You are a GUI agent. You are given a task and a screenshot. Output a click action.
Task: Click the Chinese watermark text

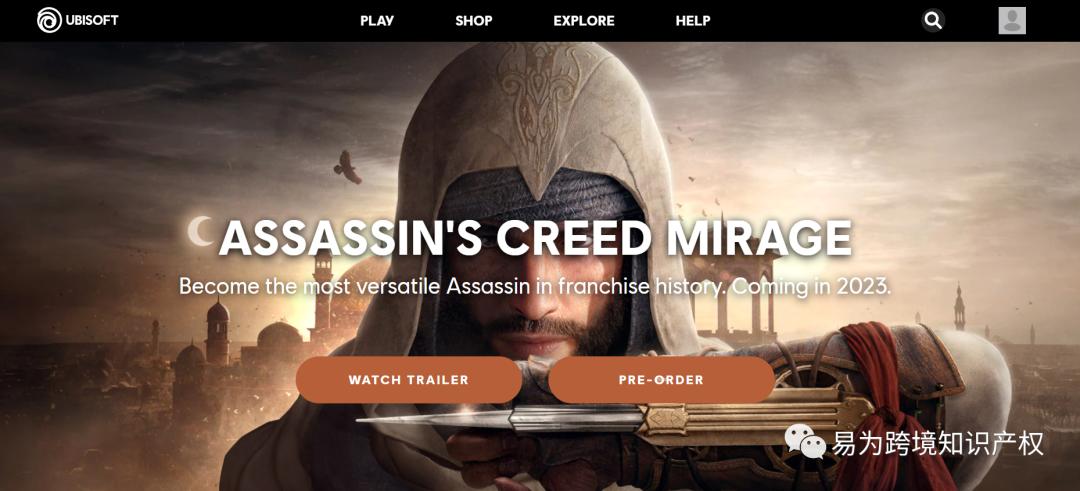tap(937, 443)
